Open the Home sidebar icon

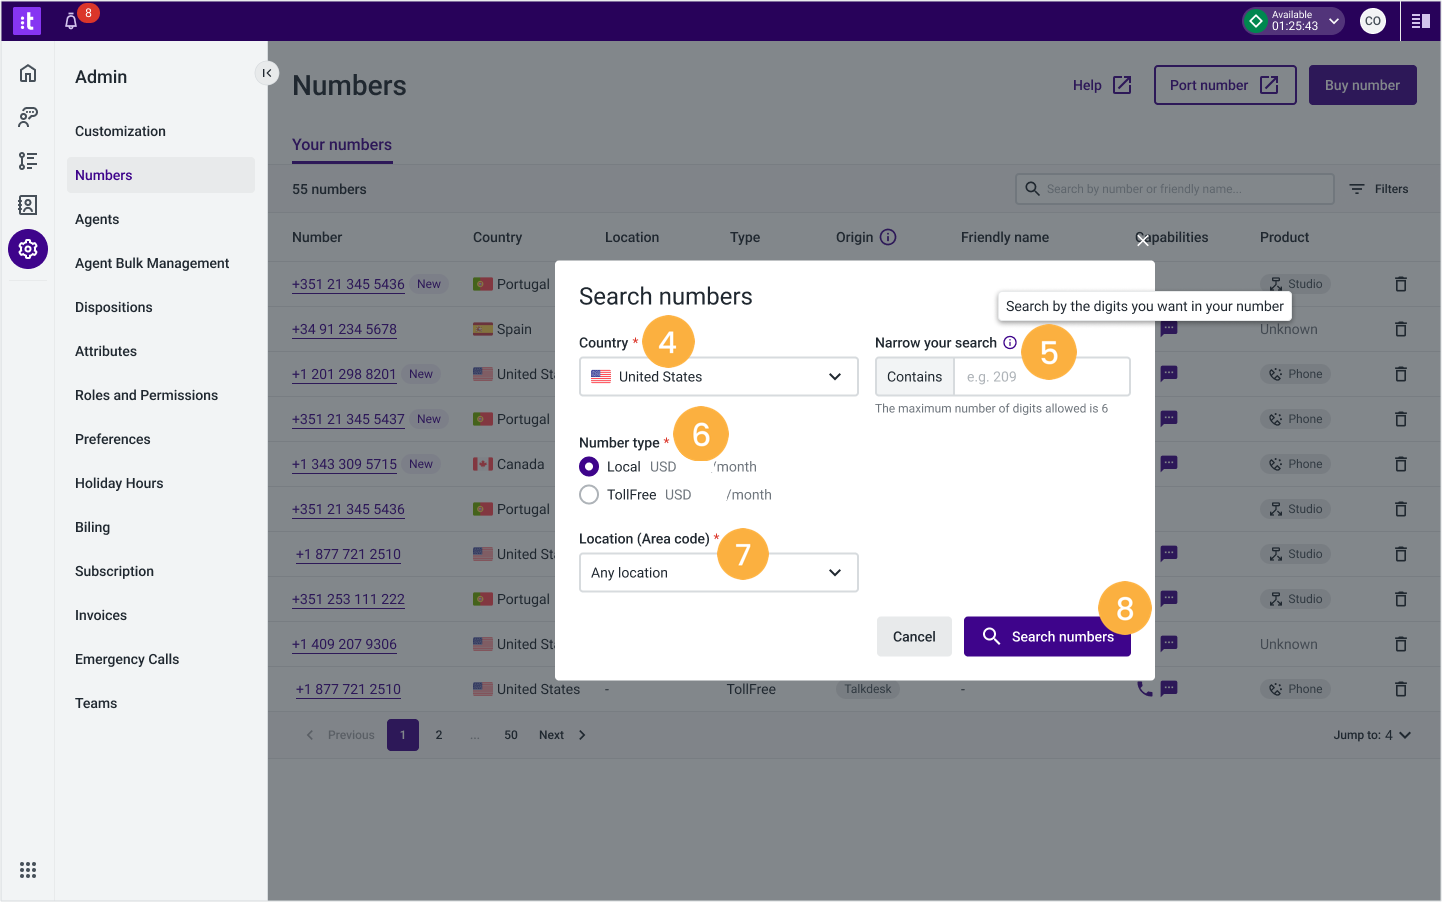(x=27, y=72)
